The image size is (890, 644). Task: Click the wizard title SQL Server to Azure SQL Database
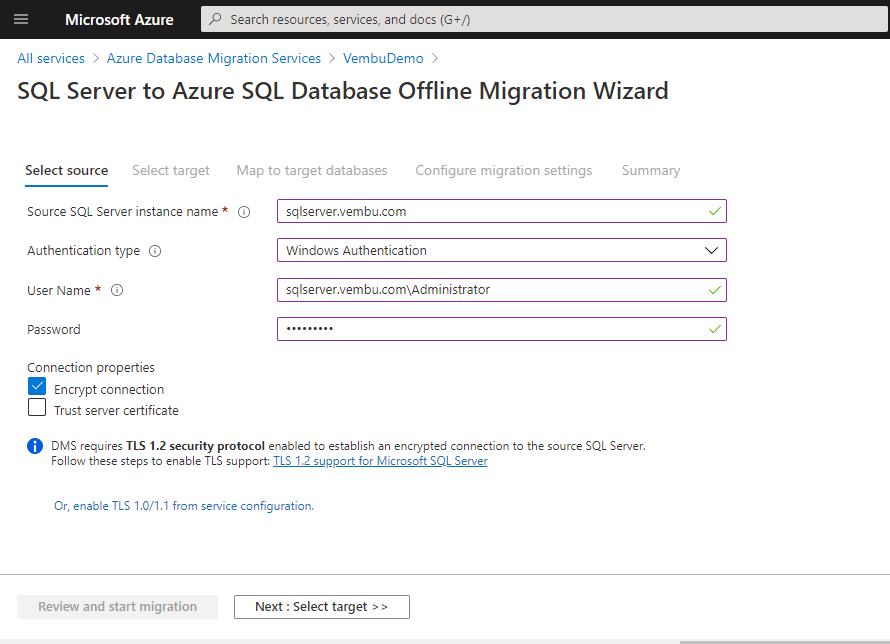click(343, 91)
